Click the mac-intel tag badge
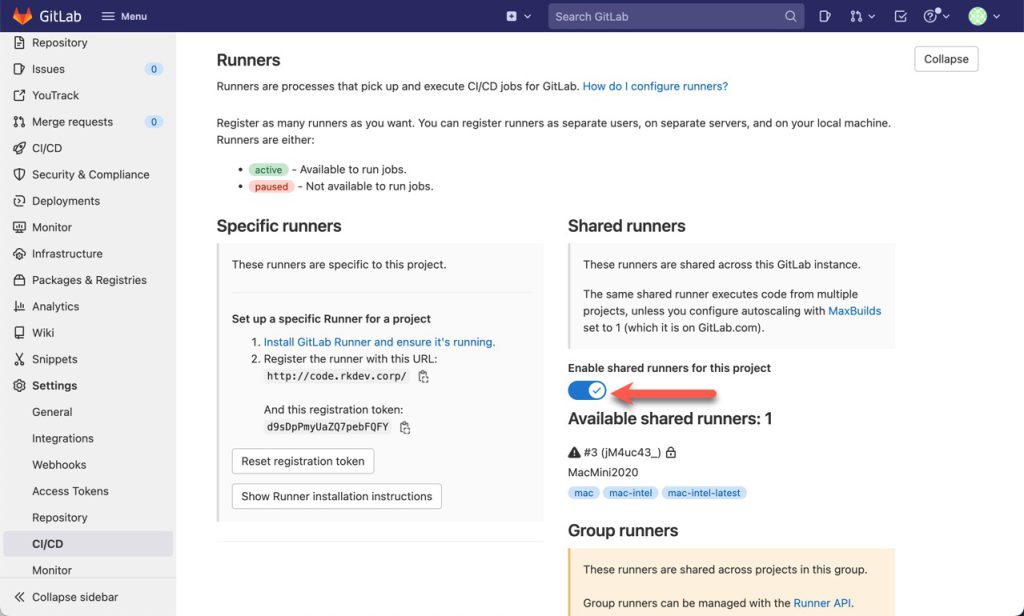This screenshot has width=1024, height=616. [x=630, y=493]
